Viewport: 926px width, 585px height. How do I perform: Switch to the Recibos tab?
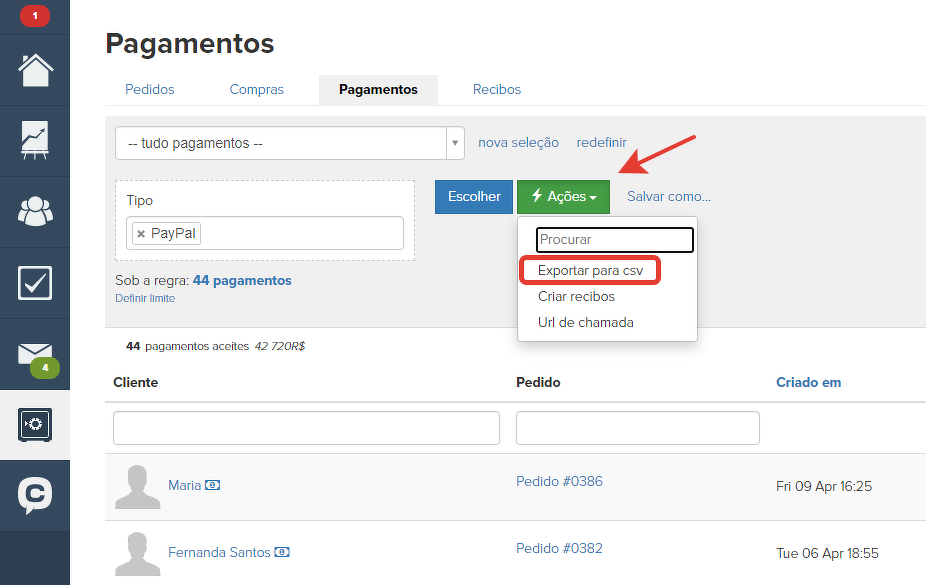tap(497, 89)
